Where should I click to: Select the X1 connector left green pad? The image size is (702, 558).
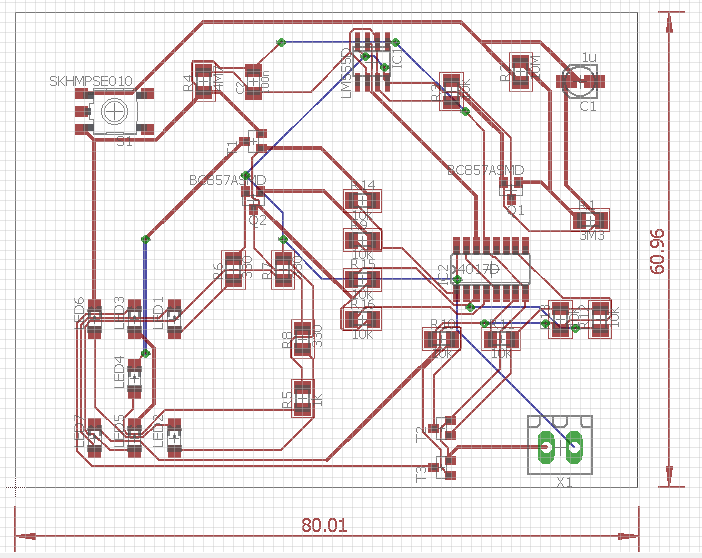(x=547, y=448)
